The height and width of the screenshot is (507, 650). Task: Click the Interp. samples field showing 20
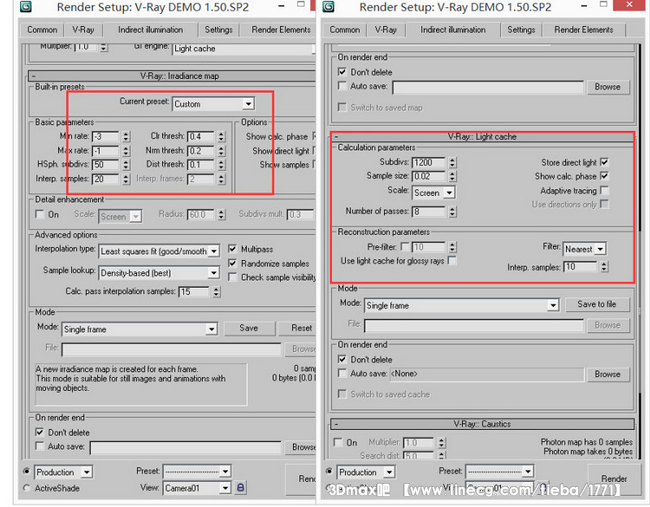pyautogui.click(x=105, y=179)
